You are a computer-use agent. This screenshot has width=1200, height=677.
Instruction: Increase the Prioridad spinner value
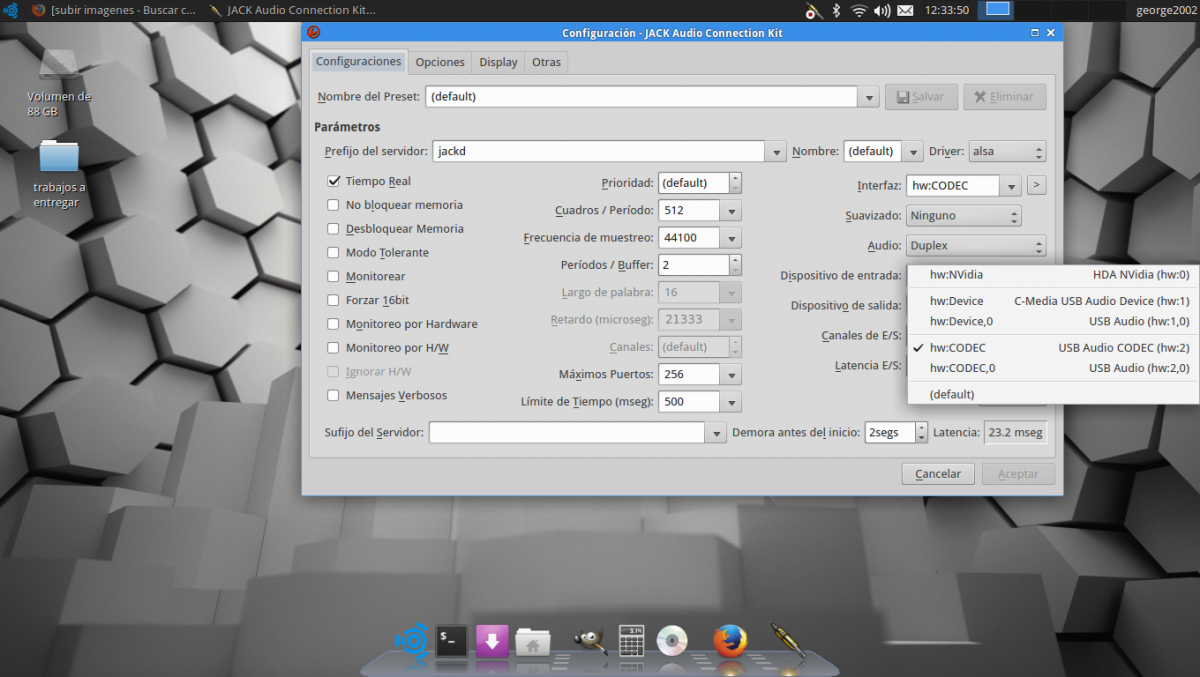(x=735, y=178)
